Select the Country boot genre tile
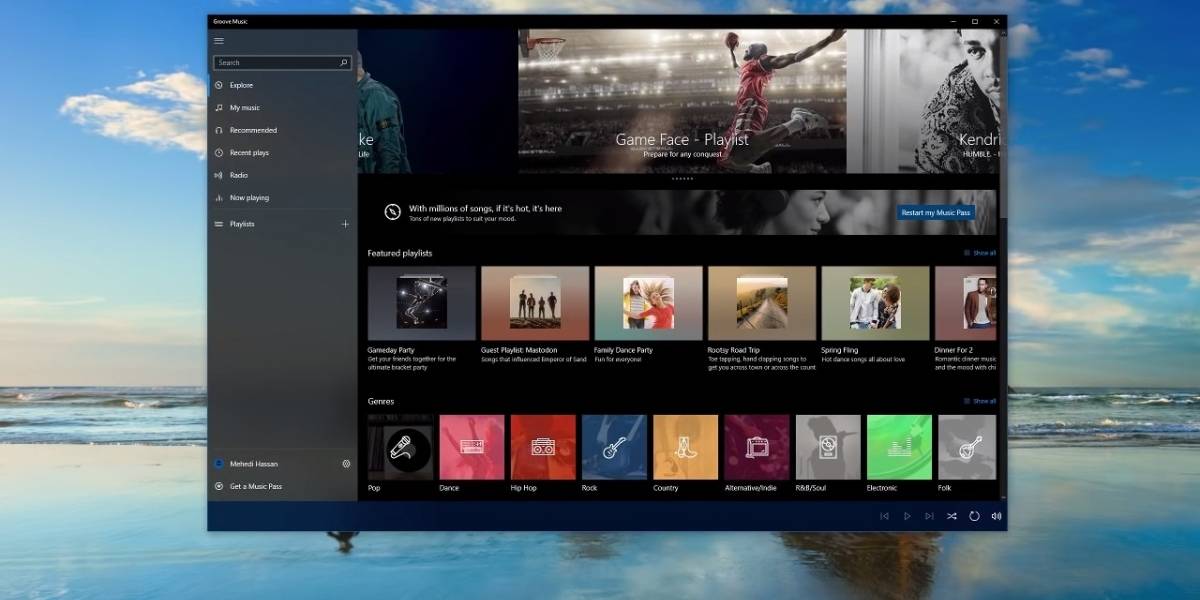The width and height of the screenshot is (1200, 600). [x=685, y=447]
